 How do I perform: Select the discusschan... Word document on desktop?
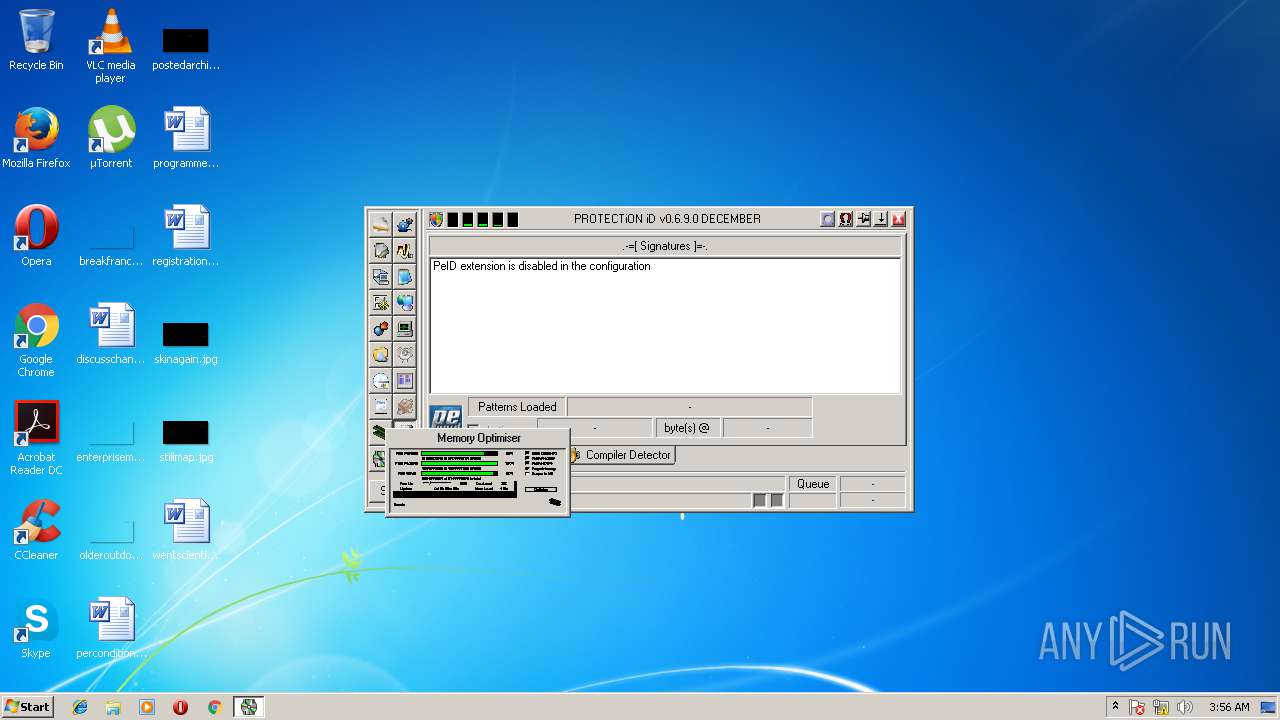(x=111, y=334)
